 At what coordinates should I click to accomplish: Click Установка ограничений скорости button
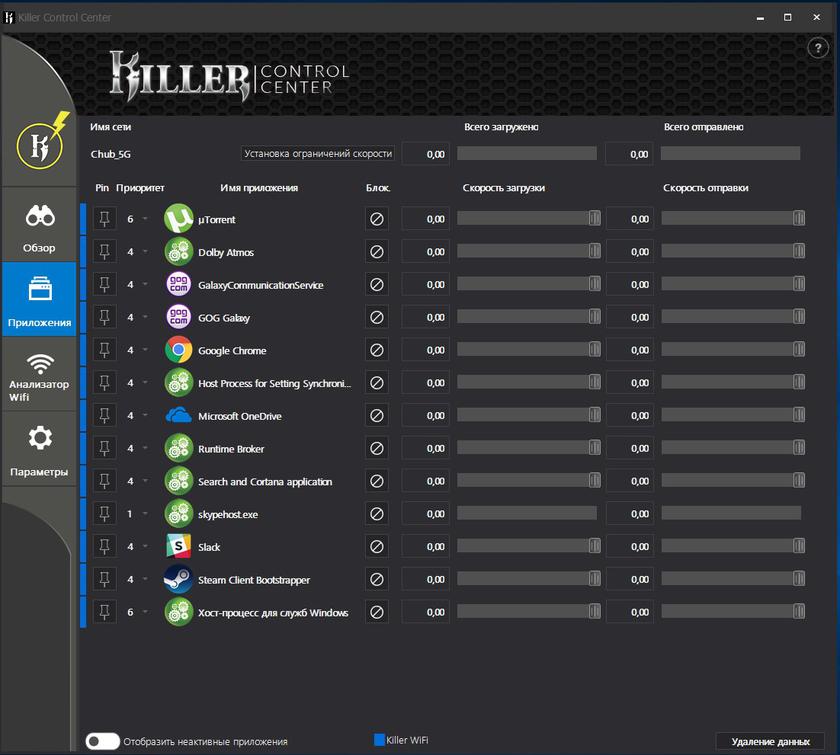[319, 154]
